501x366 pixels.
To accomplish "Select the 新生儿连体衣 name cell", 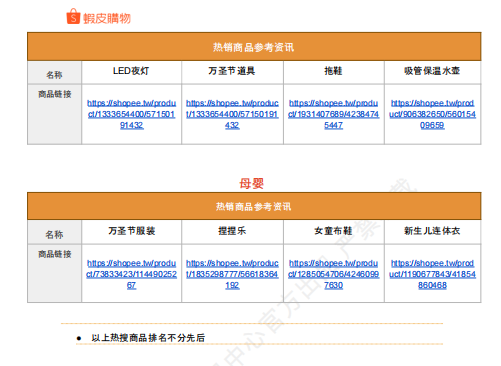I will tap(433, 232).
